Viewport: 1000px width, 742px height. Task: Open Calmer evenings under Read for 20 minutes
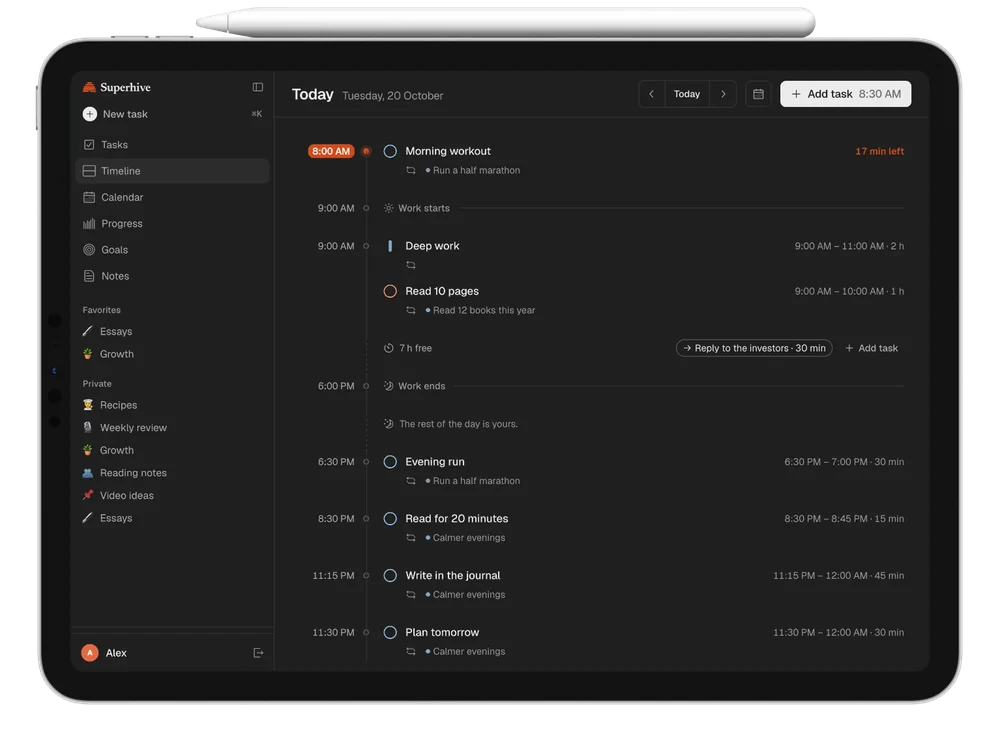(x=466, y=538)
